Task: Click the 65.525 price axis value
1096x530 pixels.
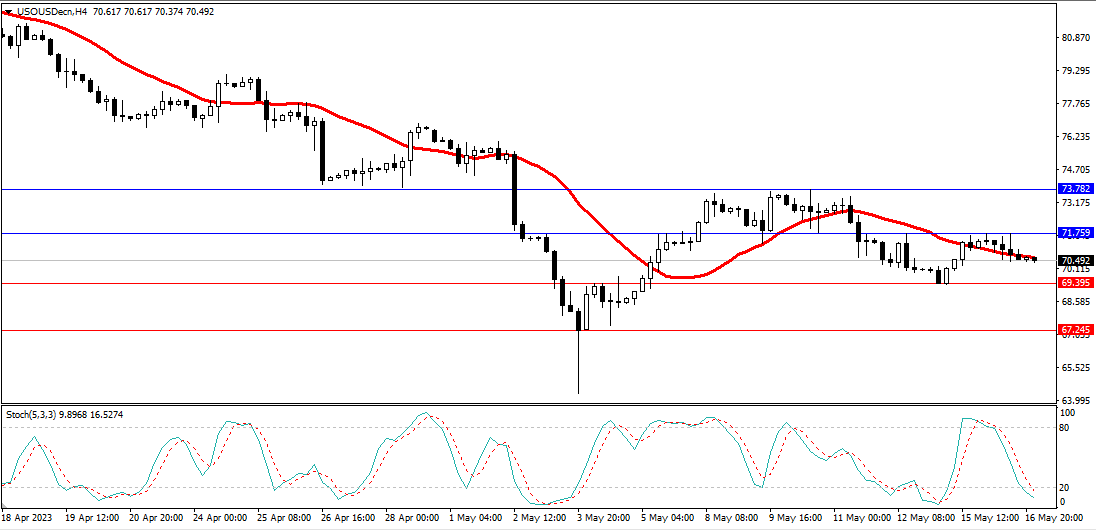Action: 1075,367
